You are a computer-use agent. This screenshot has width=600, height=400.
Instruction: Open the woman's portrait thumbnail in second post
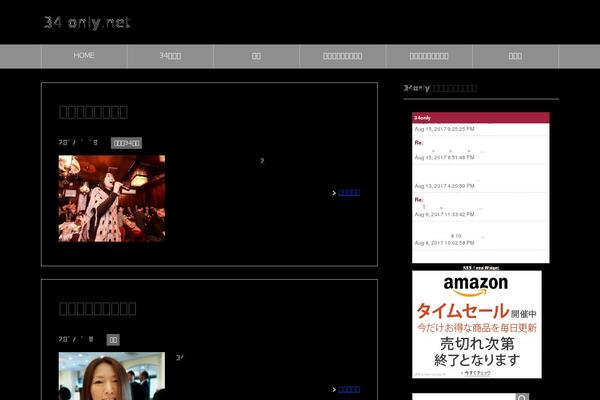pyautogui.click(x=112, y=376)
